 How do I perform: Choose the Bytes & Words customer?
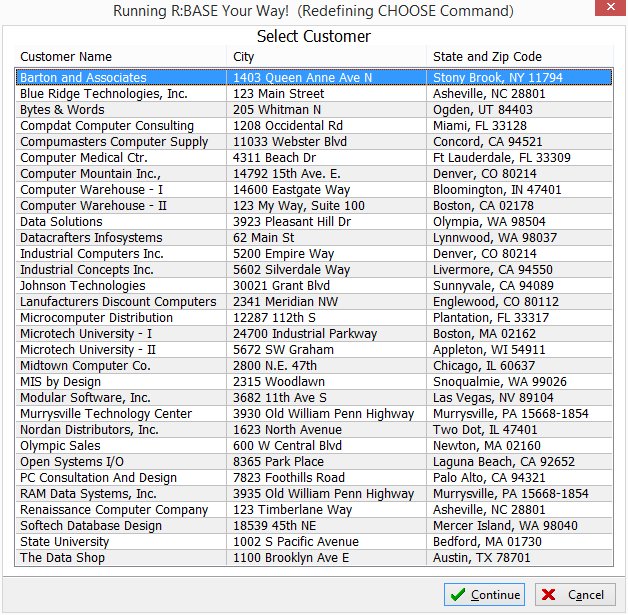[62, 110]
